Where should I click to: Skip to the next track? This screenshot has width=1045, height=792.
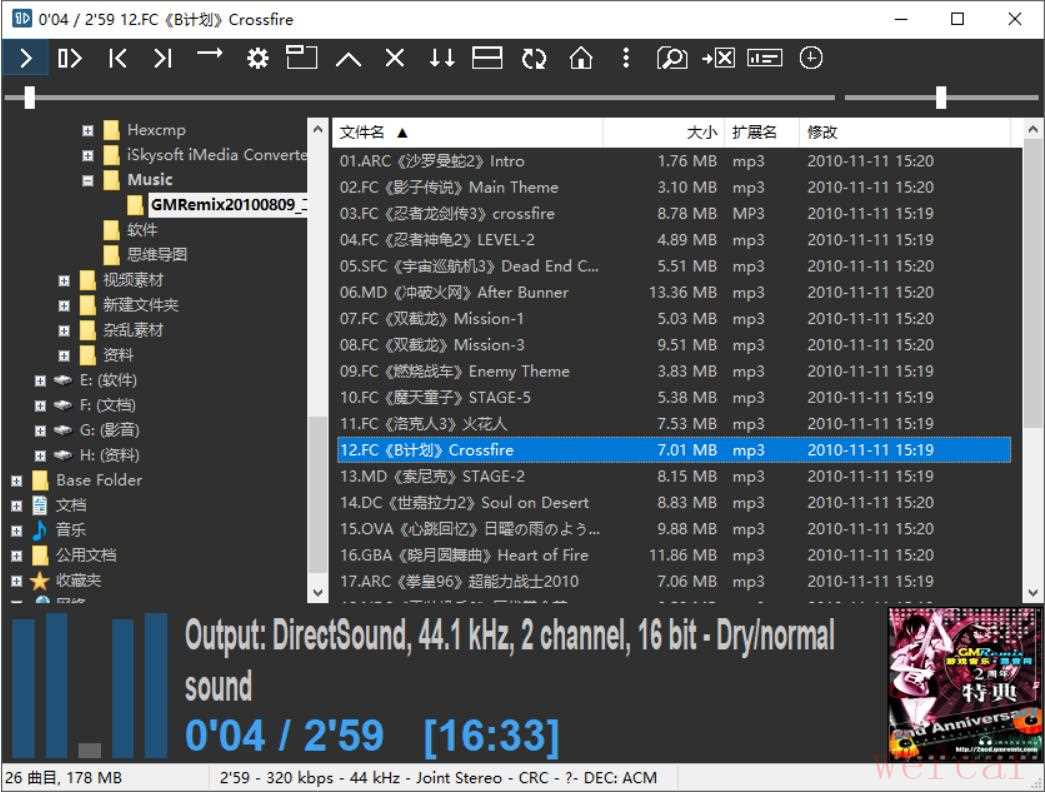click(163, 59)
